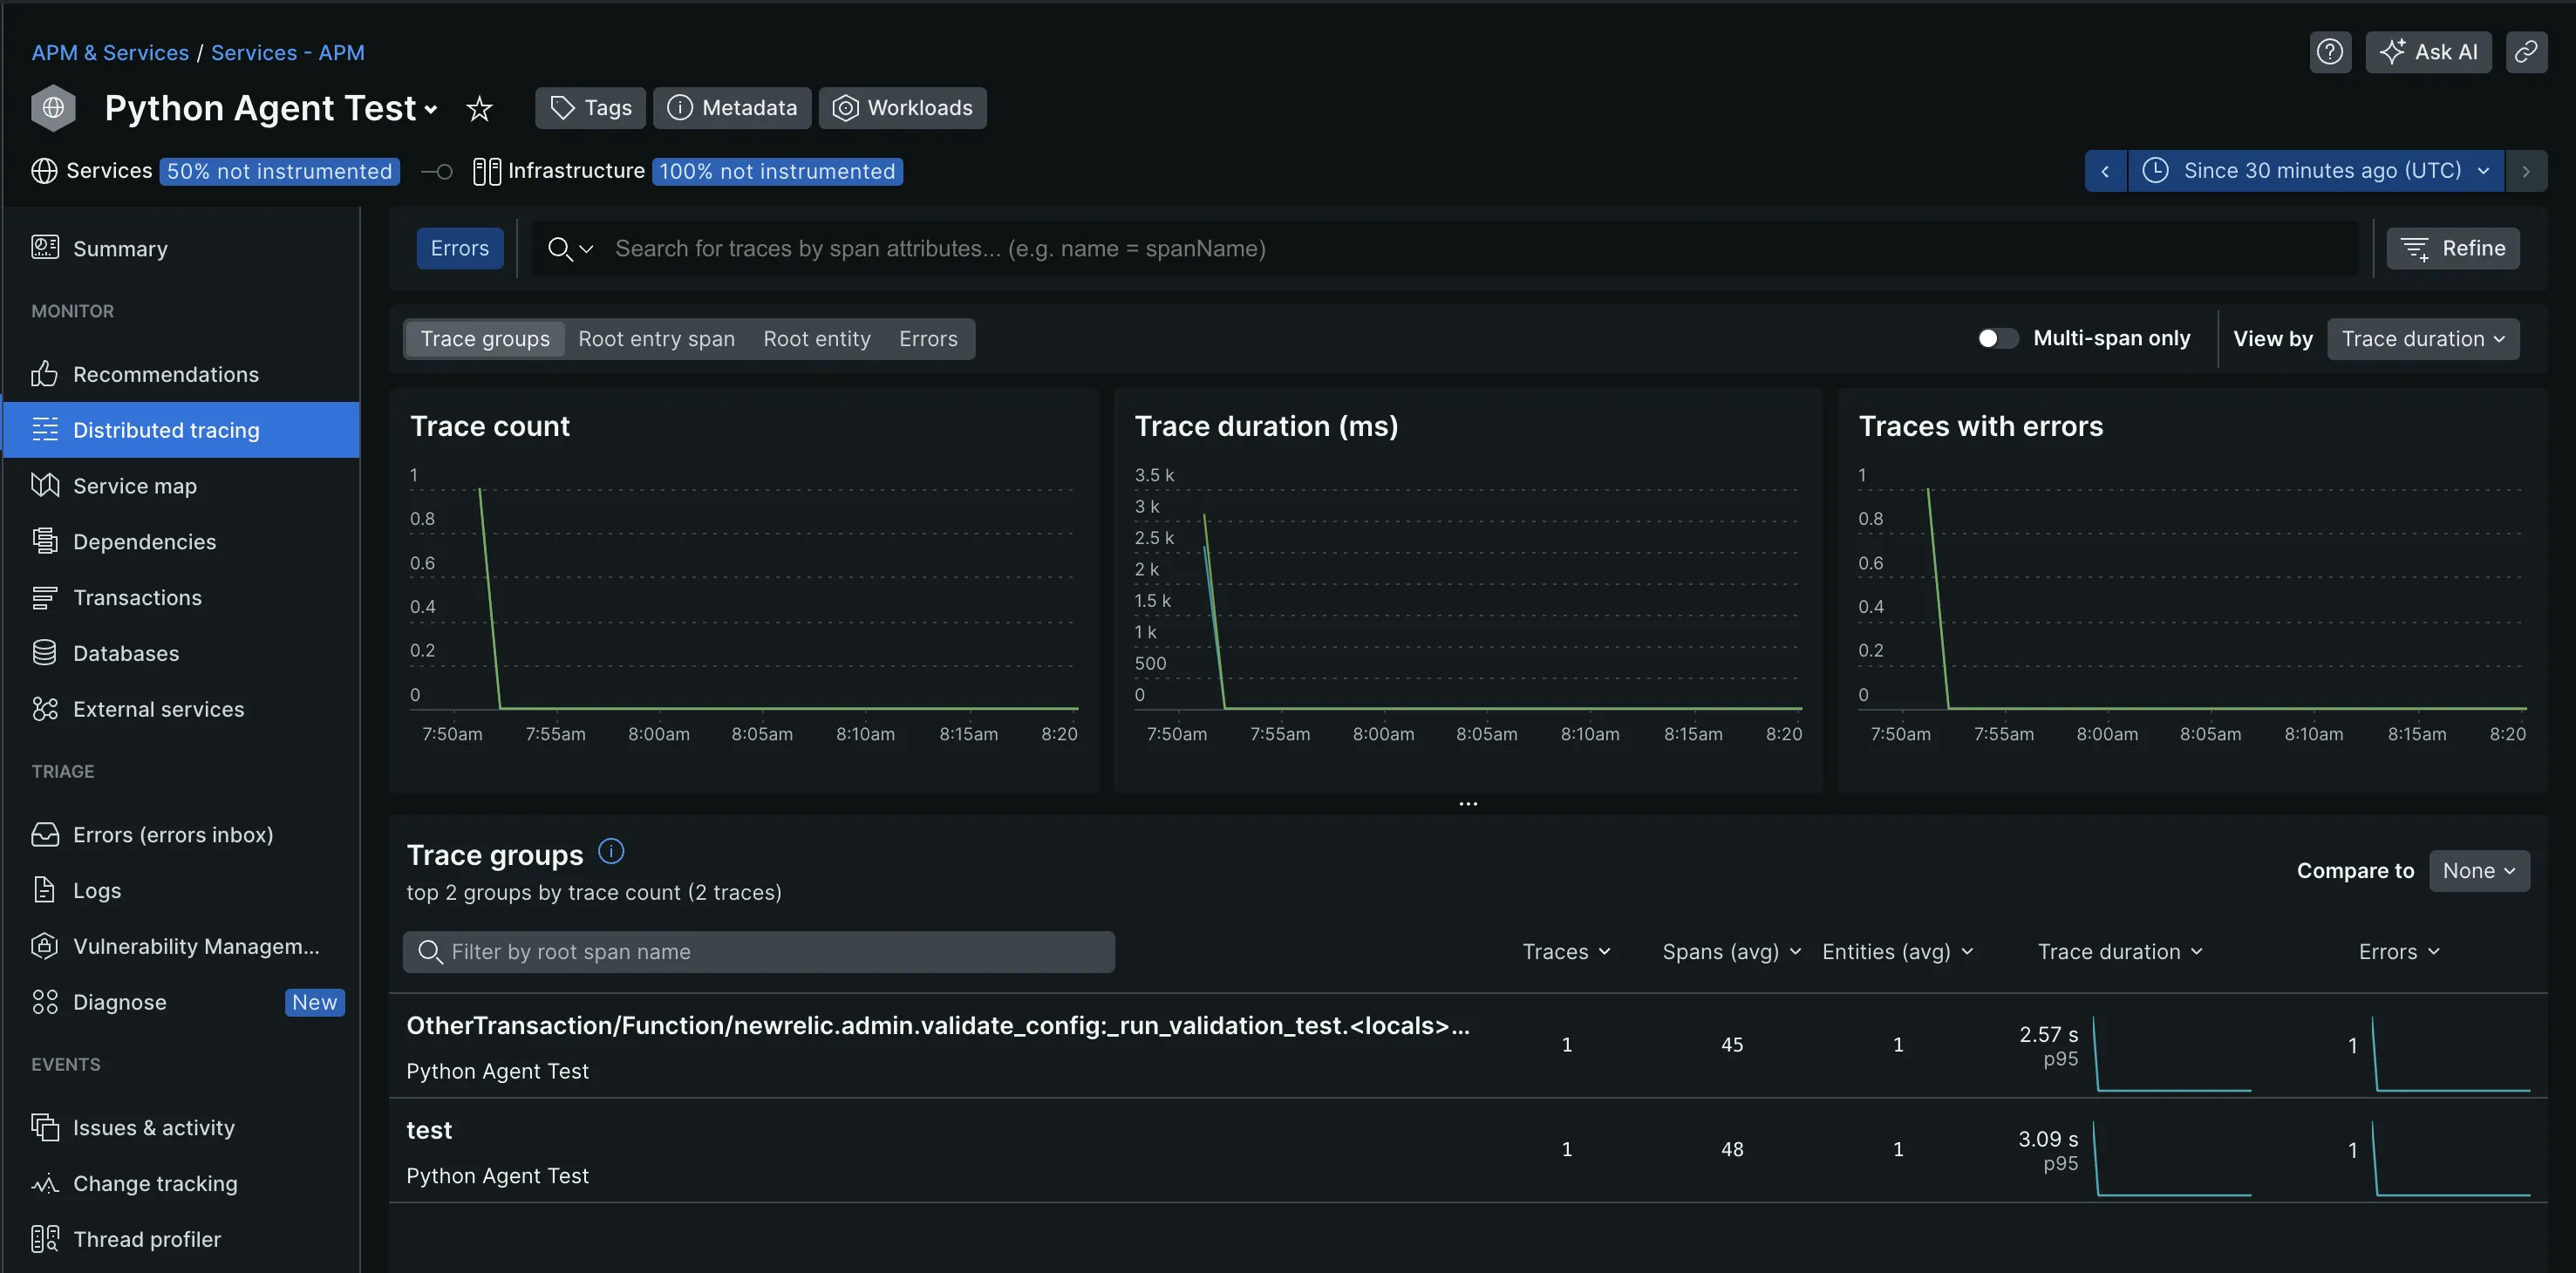Select Distributed tracing in the sidebar
The height and width of the screenshot is (1273, 2576).
(x=166, y=429)
